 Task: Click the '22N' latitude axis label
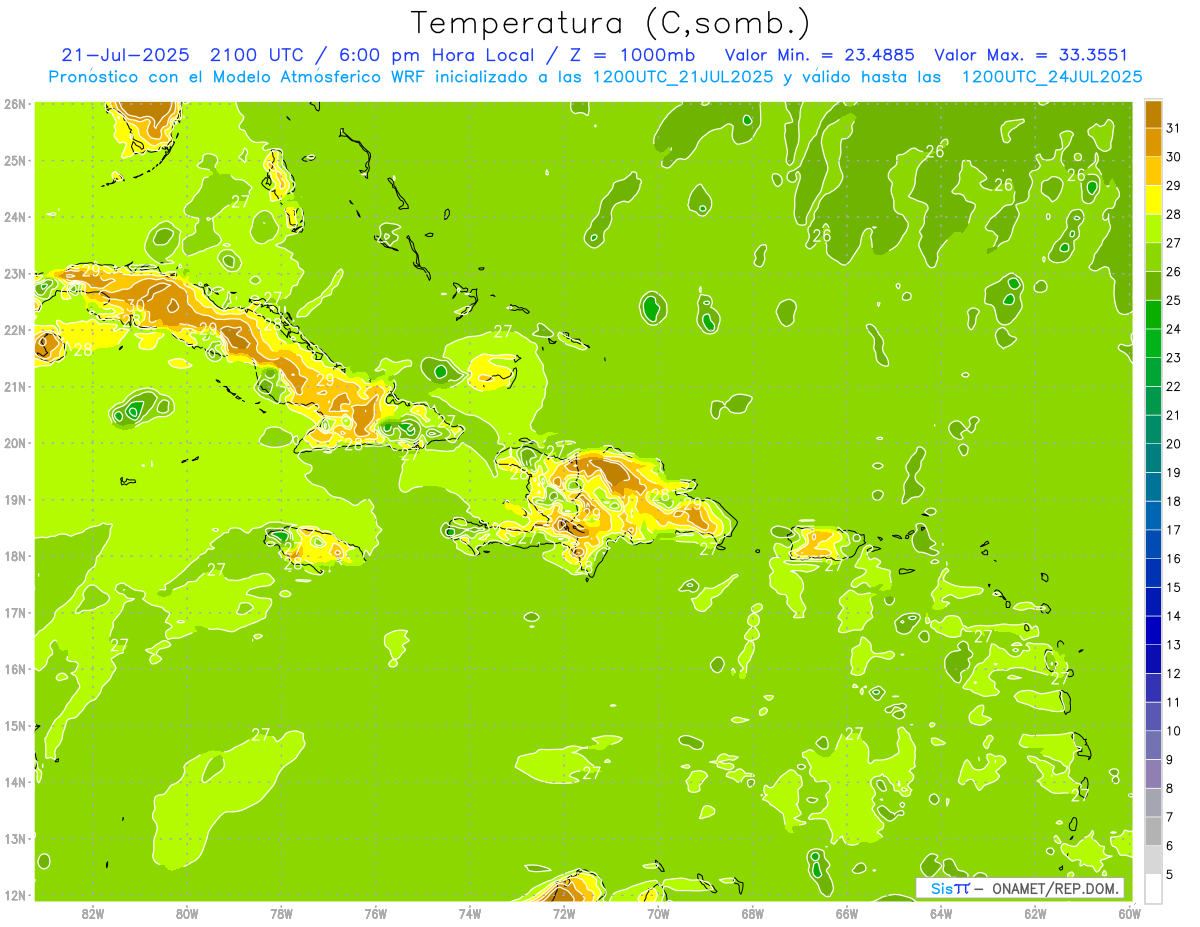point(15,330)
